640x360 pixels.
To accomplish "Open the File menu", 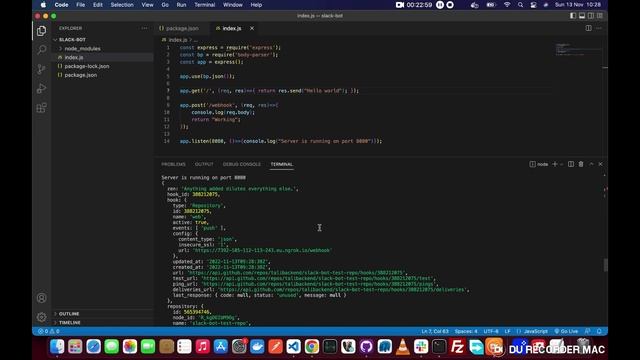I will (x=81, y=5).
